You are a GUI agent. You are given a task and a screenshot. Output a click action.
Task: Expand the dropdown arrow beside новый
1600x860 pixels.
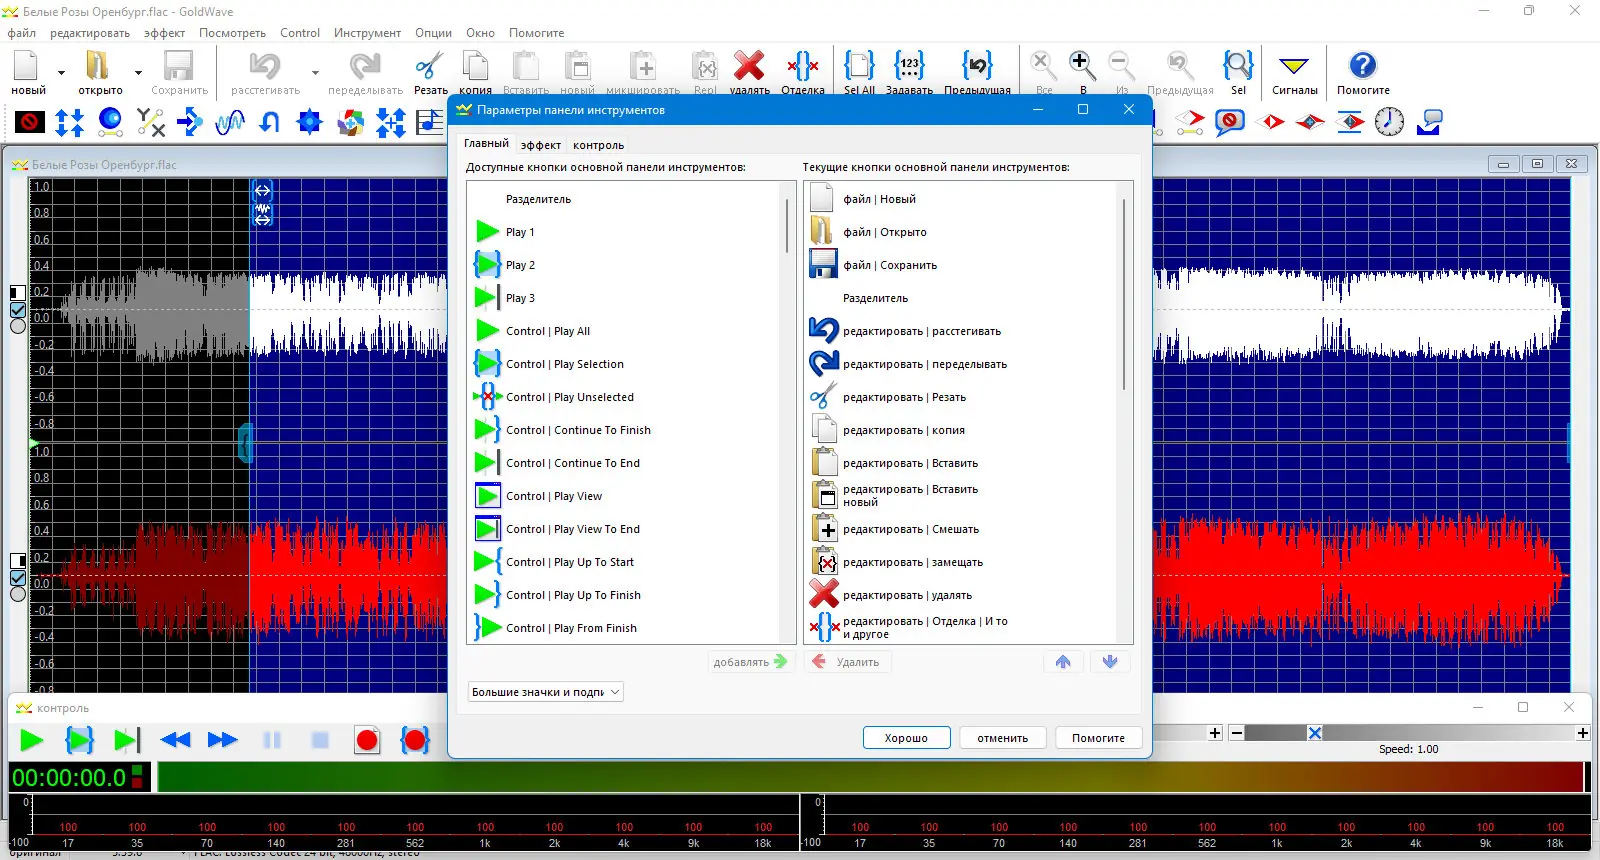(61, 73)
